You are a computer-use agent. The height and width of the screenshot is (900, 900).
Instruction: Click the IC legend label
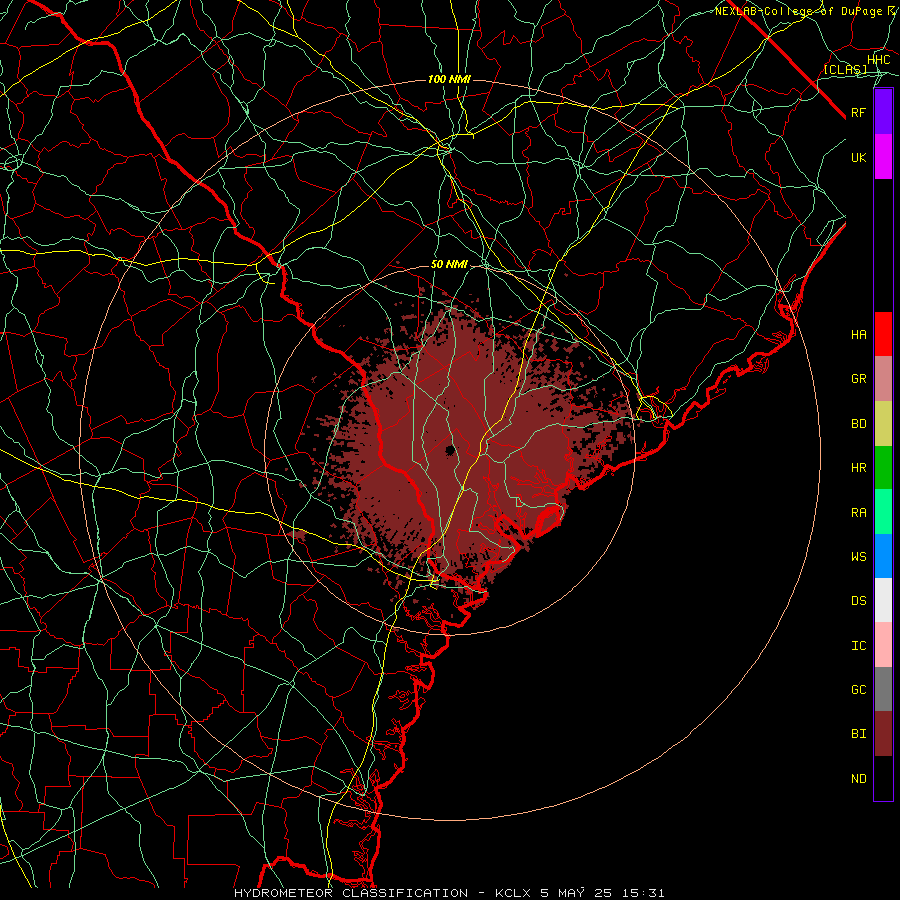click(x=858, y=645)
